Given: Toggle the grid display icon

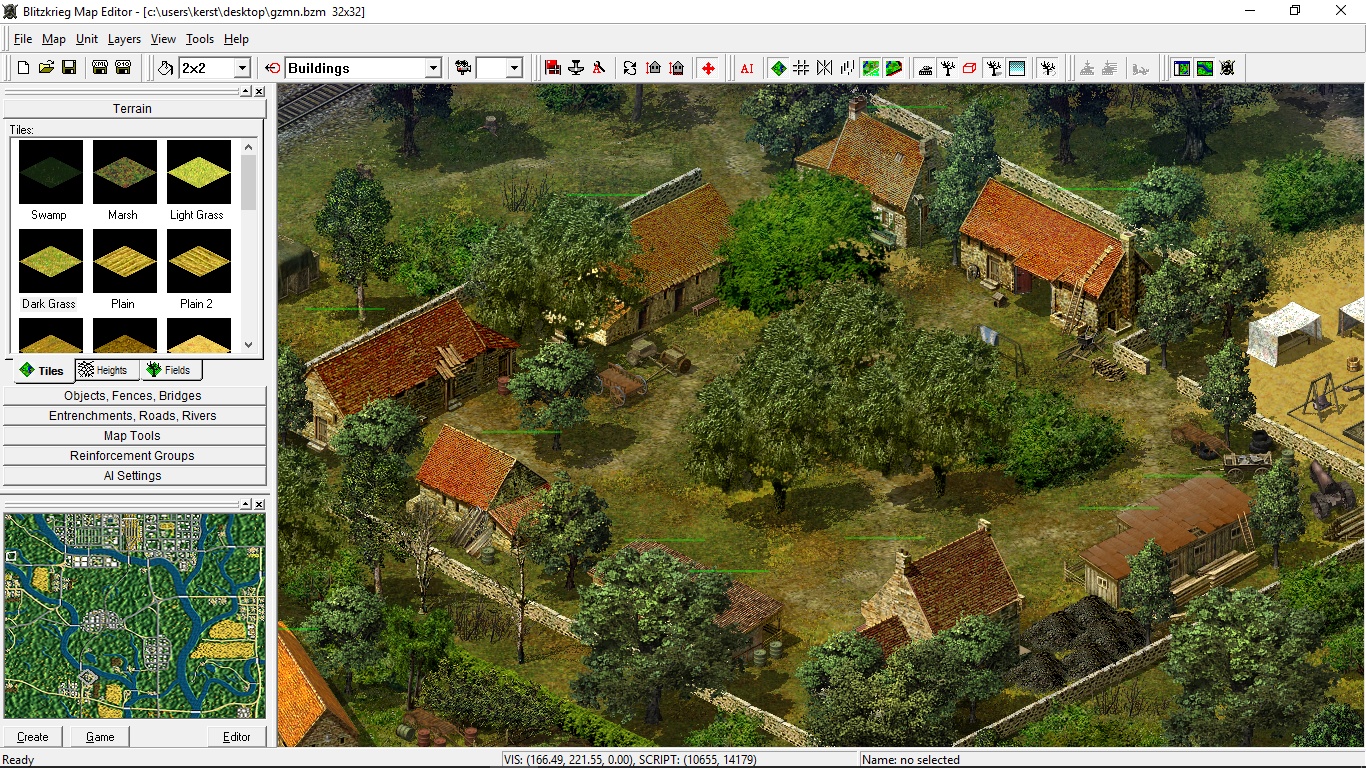Looking at the screenshot, I should [801, 68].
